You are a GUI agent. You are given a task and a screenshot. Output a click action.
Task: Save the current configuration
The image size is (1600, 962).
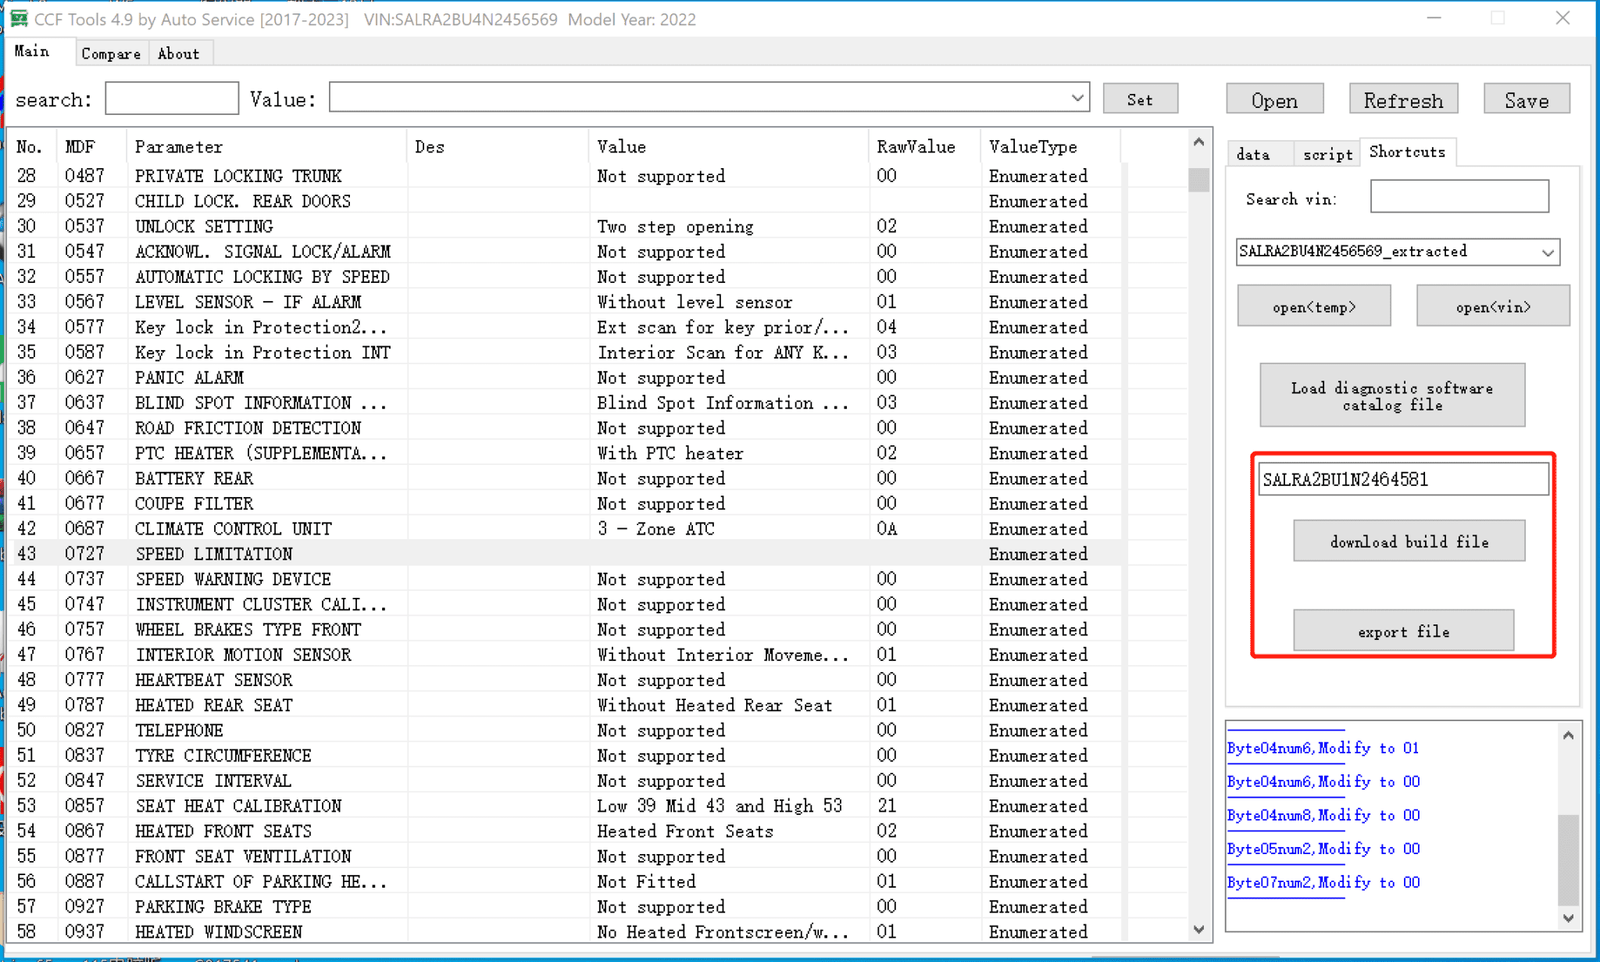coord(1526,99)
